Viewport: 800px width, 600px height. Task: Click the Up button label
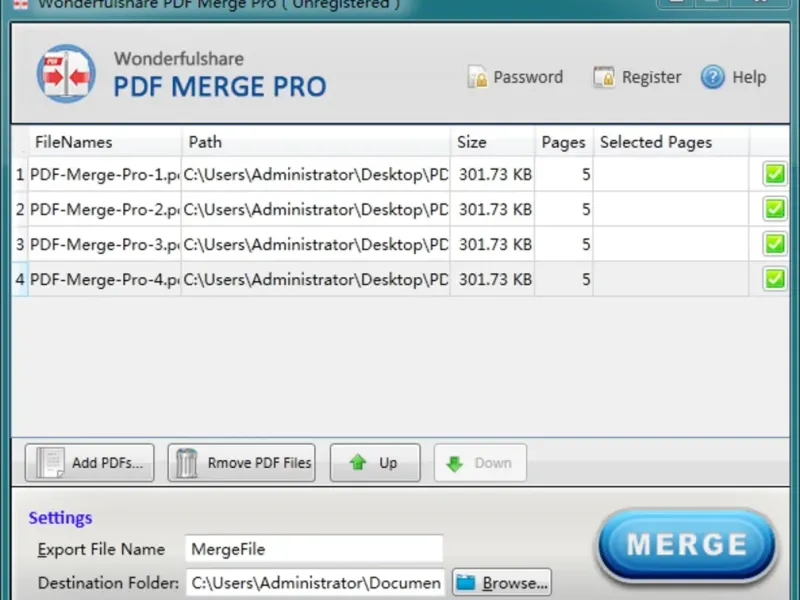coord(388,463)
